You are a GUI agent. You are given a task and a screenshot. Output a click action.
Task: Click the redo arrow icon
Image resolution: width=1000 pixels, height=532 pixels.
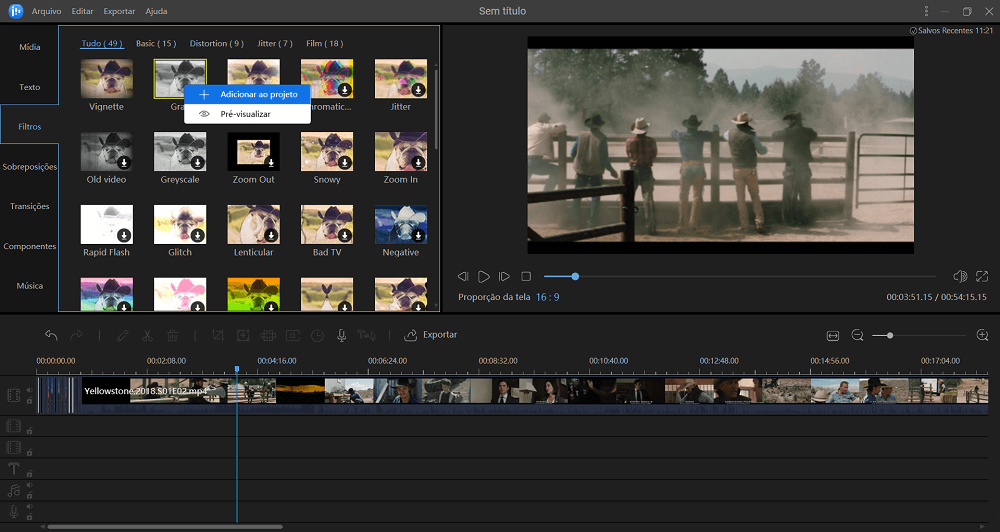click(x=76, y=335)
